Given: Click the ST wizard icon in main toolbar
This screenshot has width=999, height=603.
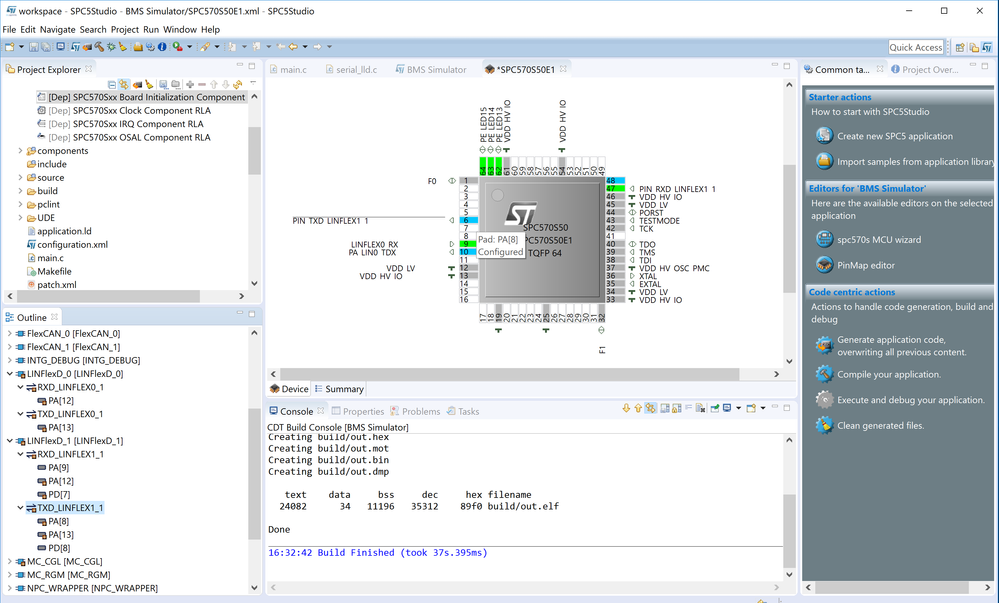Looking at the screenshot, I should click(75, 47).
